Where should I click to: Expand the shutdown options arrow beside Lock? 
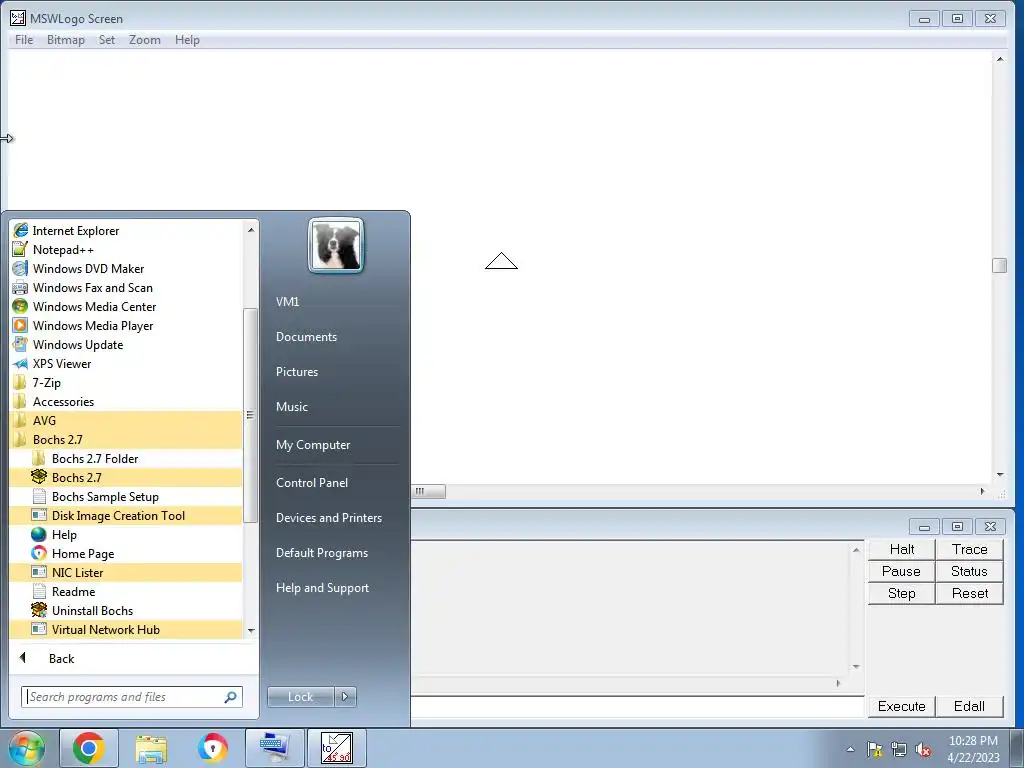[x=345, y=697]
